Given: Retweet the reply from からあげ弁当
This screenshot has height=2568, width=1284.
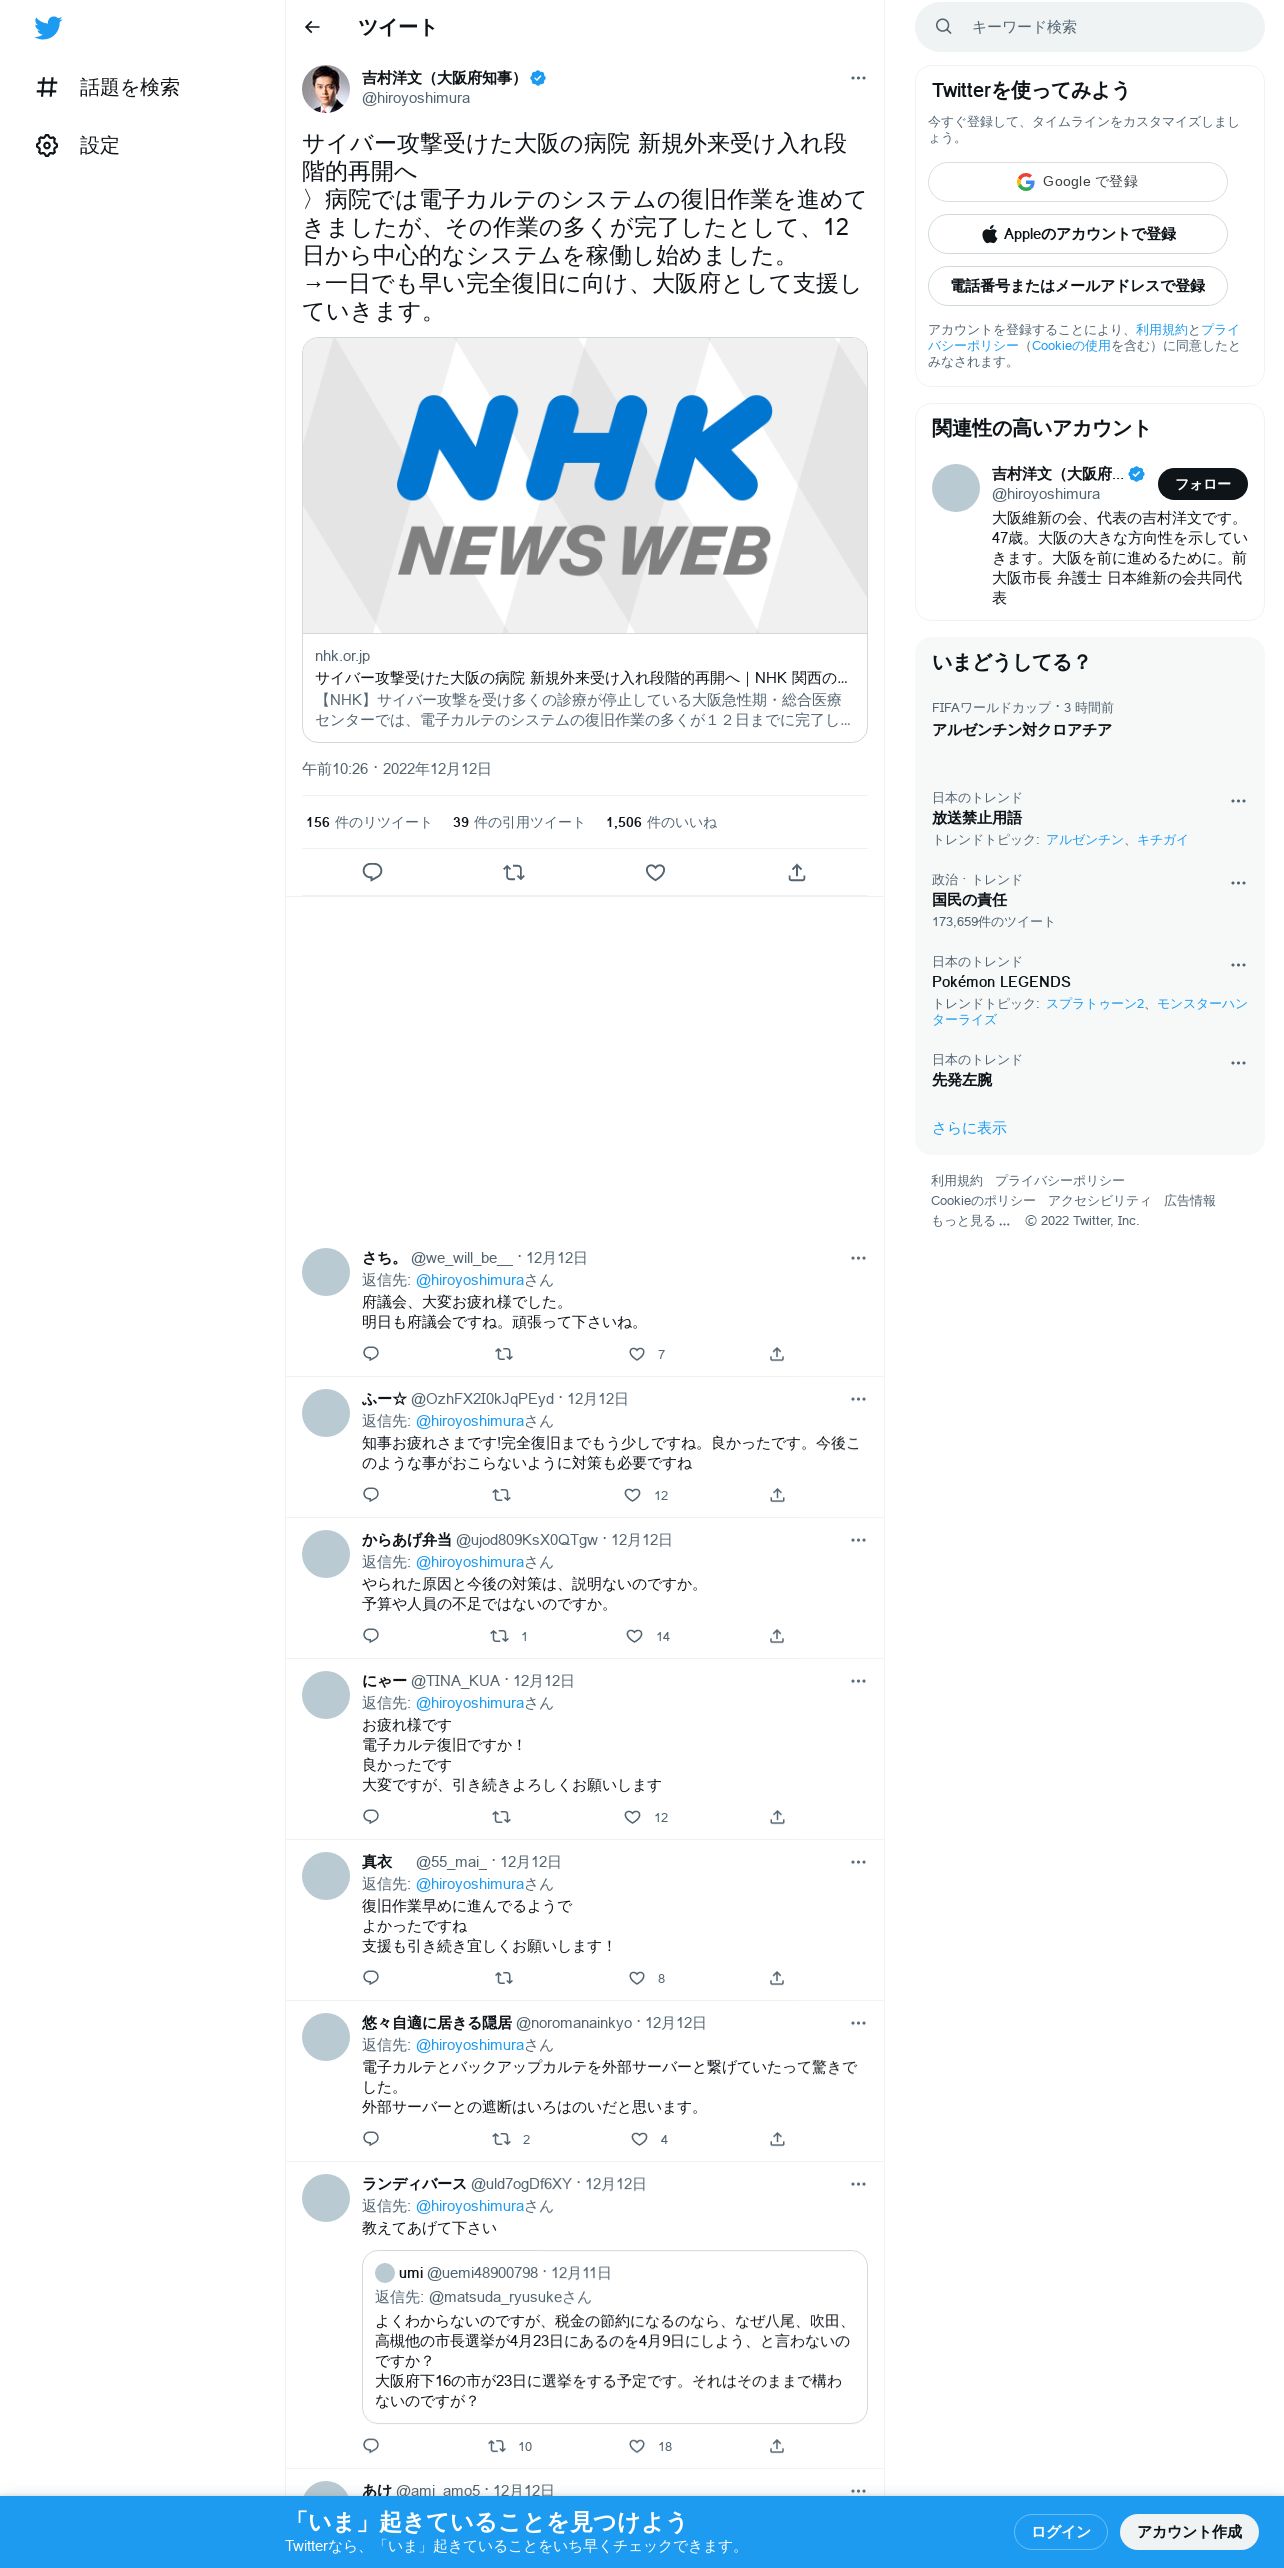Looking at the screenshot, I should 499,1636.
